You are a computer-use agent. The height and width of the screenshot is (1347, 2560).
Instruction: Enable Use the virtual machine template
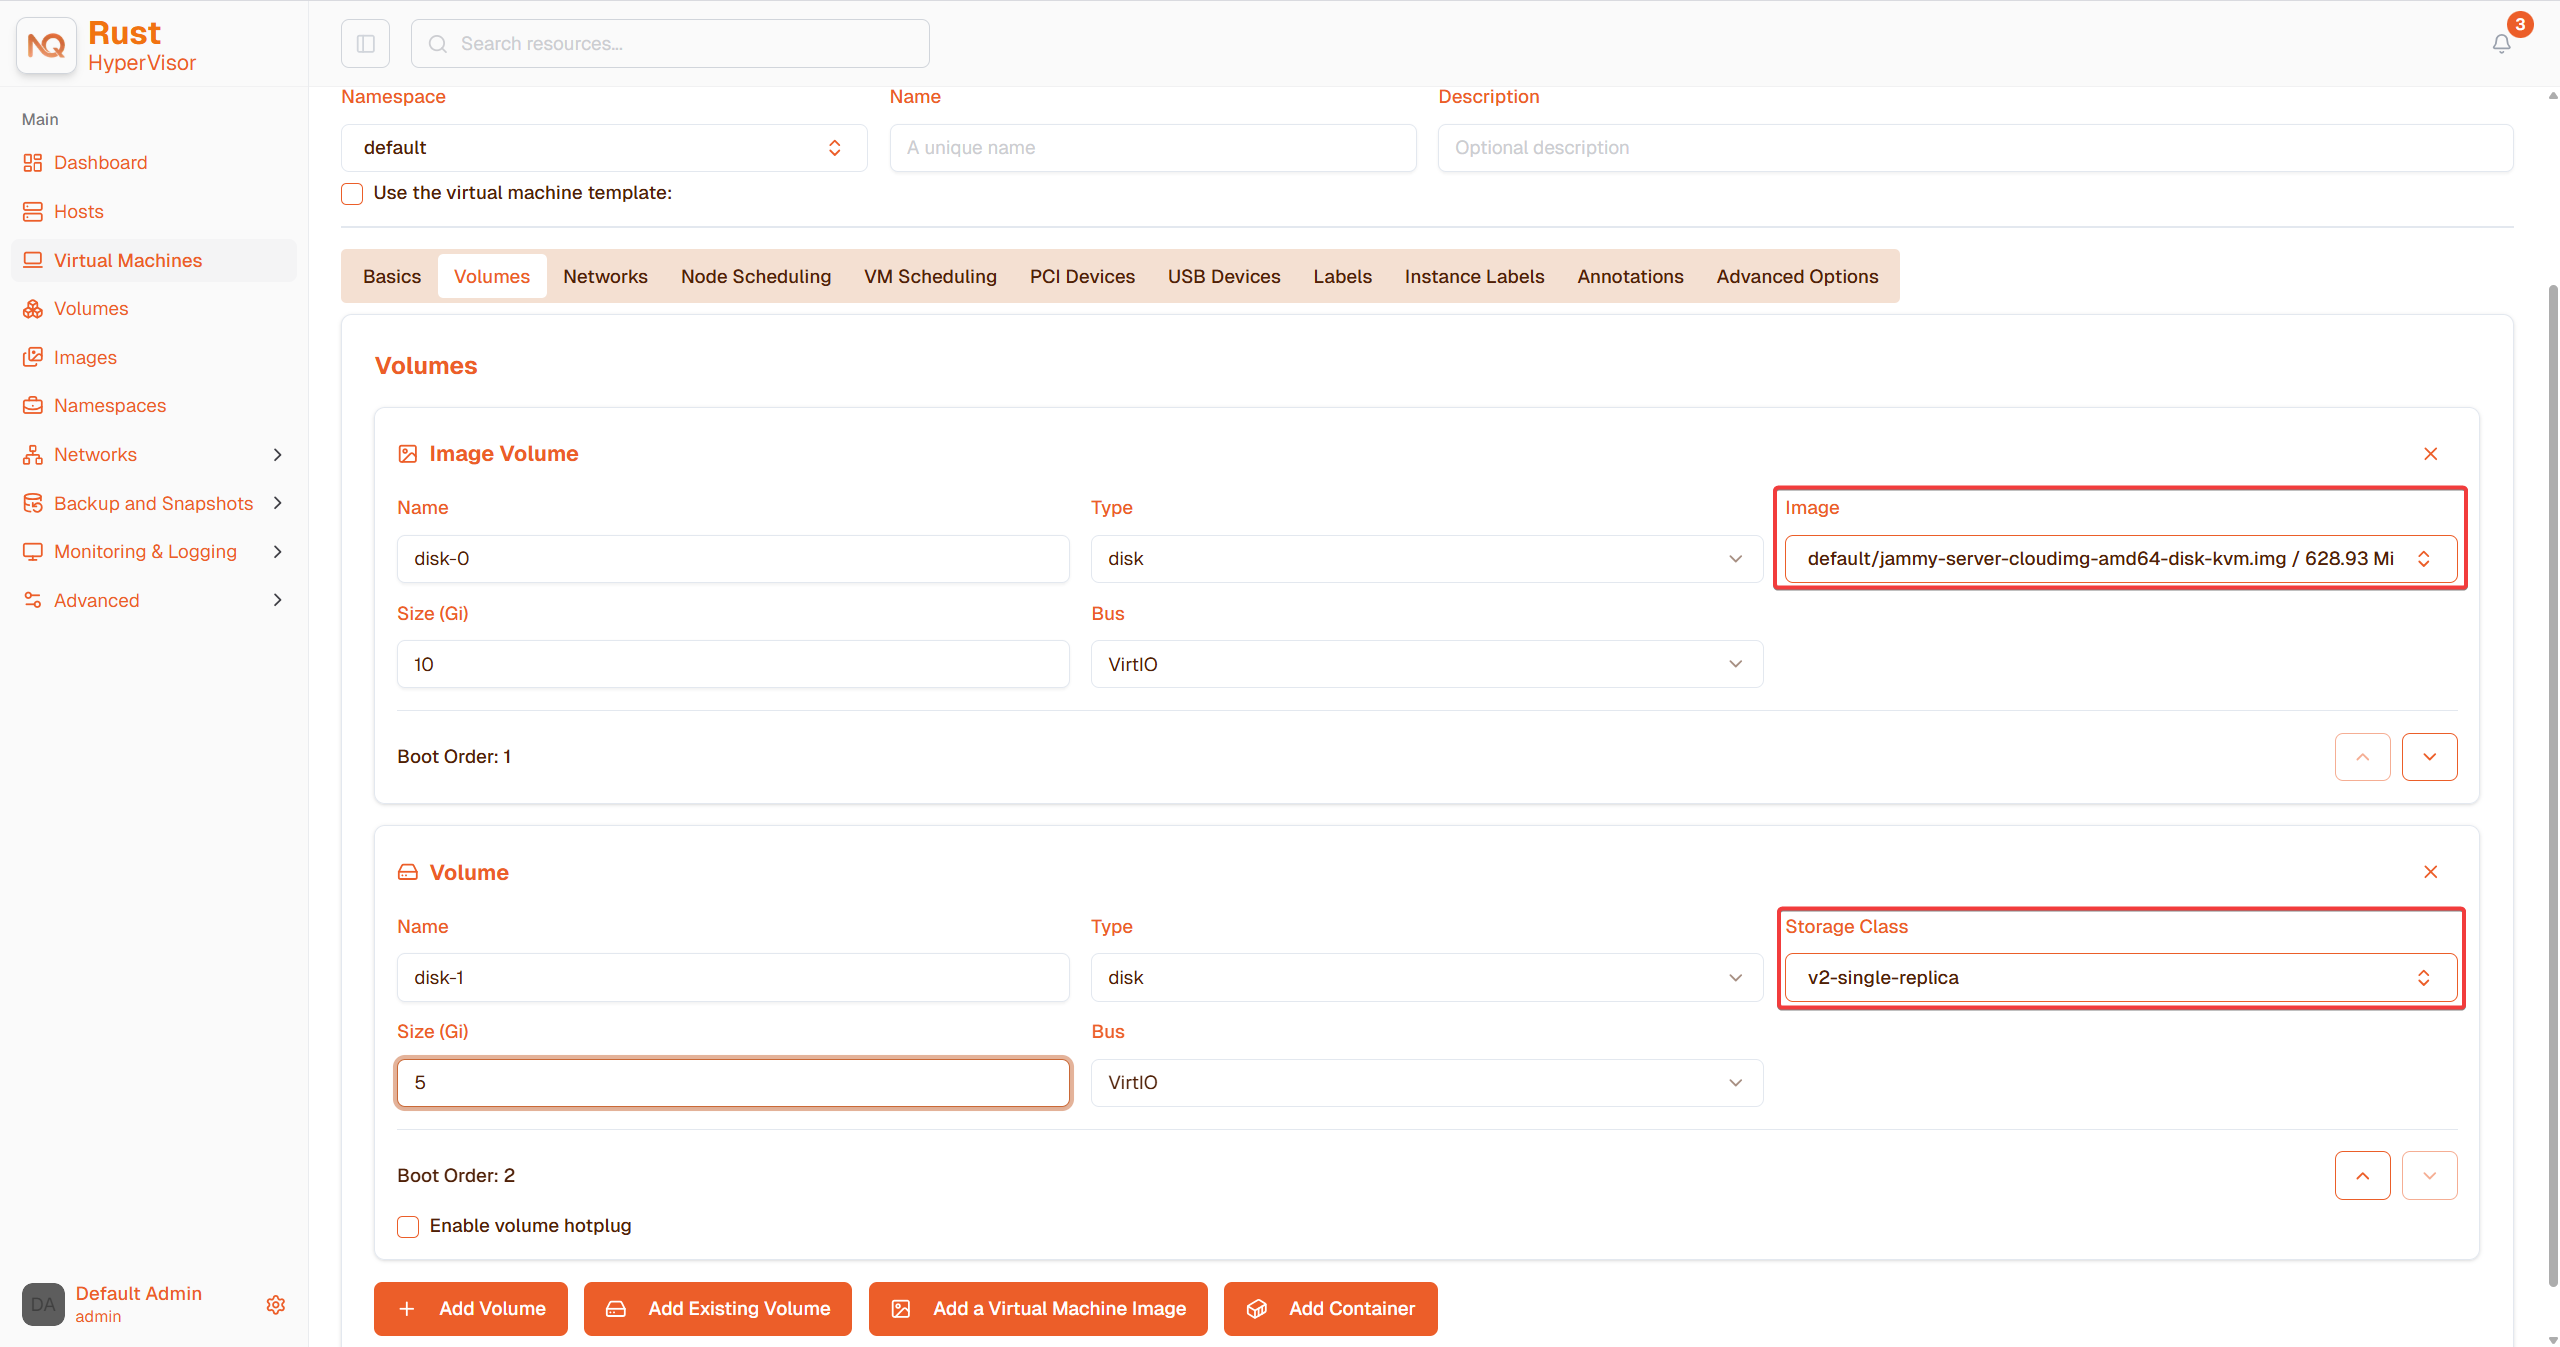(x=352, y=194)
